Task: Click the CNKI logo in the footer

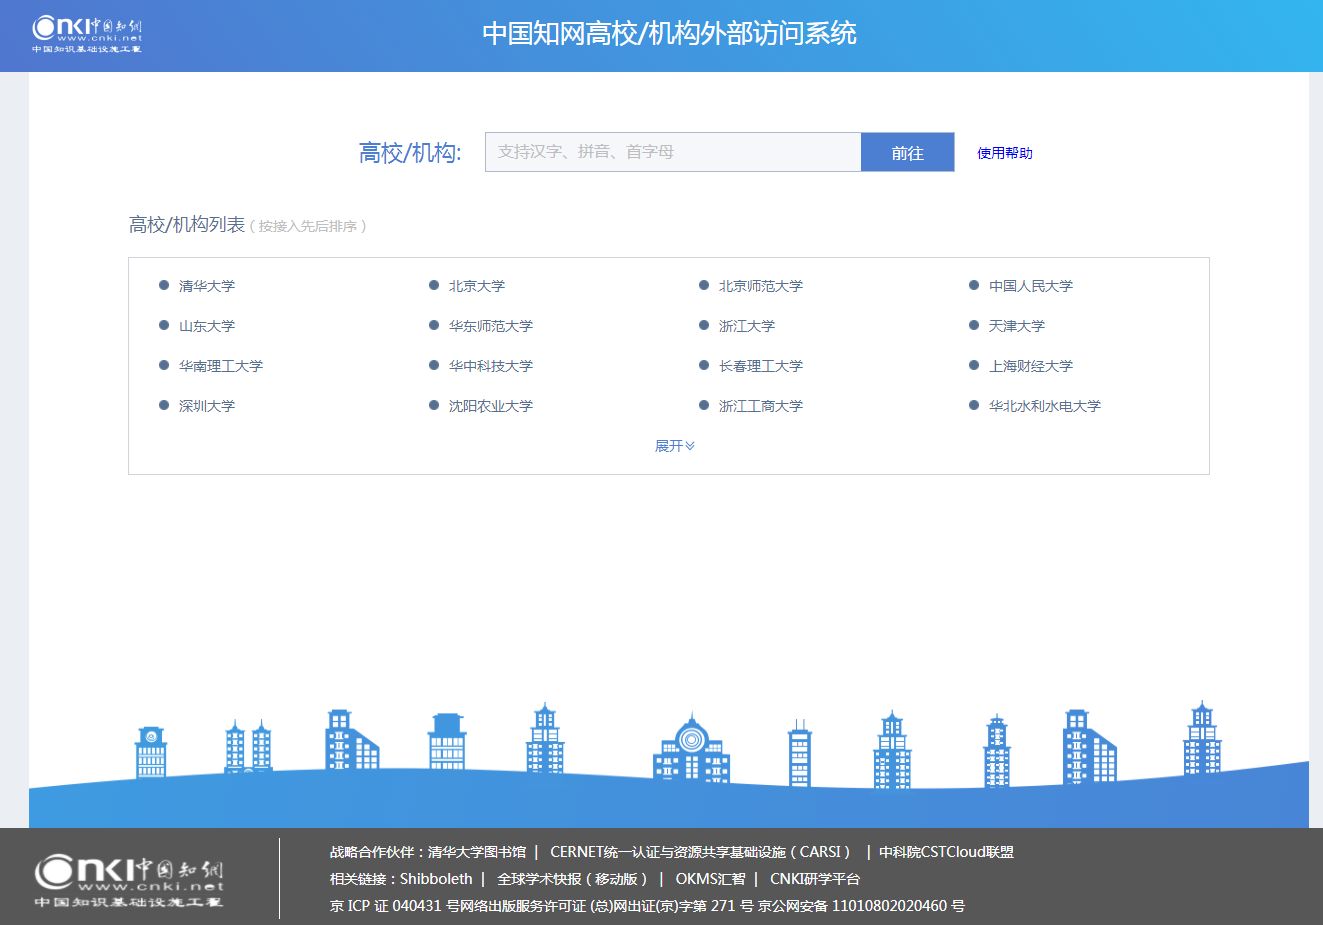Action: click(x=129, y=881)
